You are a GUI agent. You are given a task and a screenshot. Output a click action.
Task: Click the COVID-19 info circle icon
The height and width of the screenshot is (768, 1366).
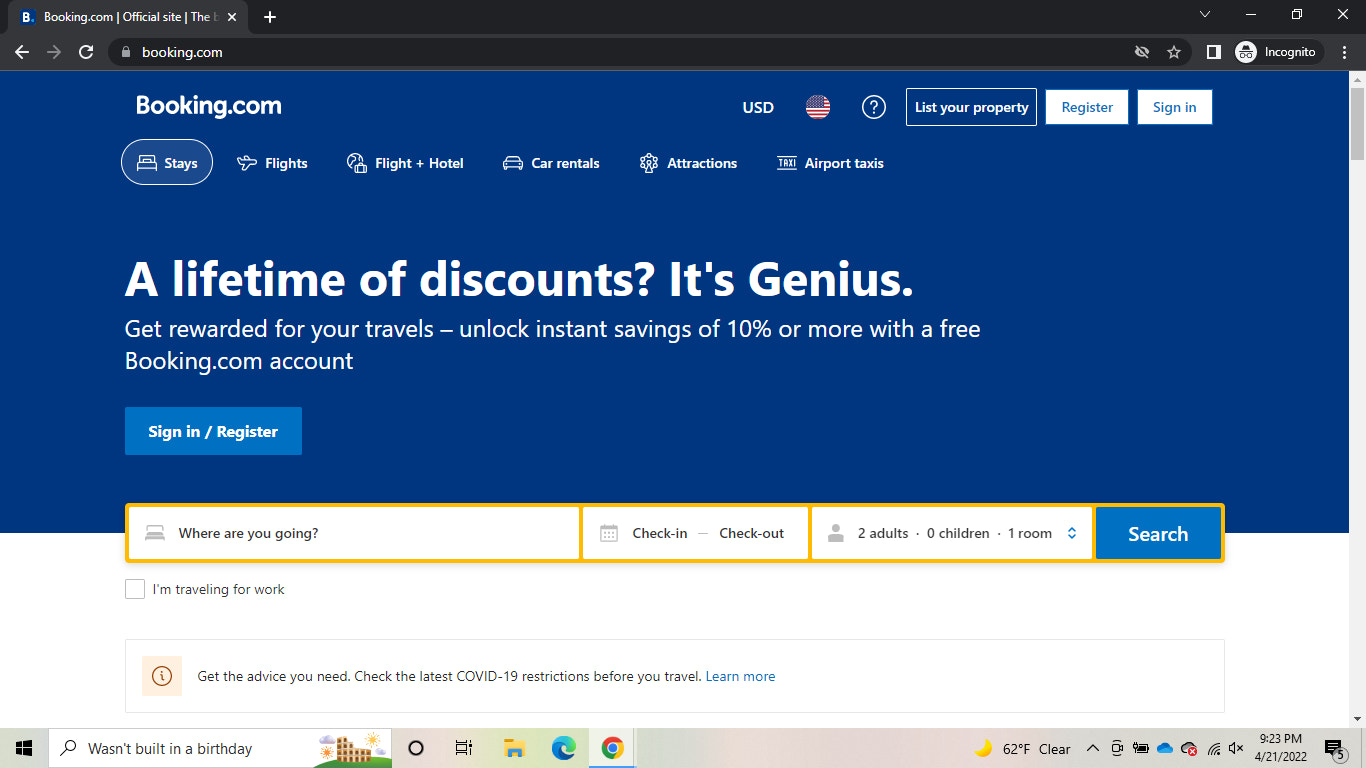(x=162, y=676)
